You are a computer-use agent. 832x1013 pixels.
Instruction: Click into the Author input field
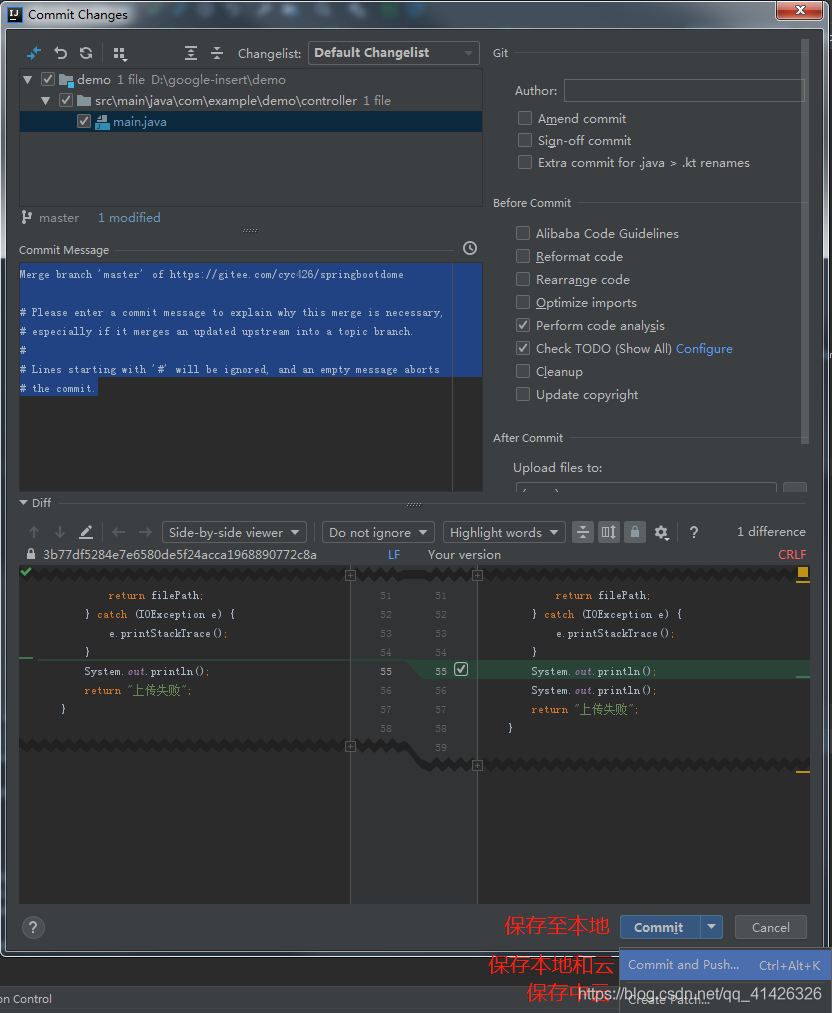coord(683,91)
